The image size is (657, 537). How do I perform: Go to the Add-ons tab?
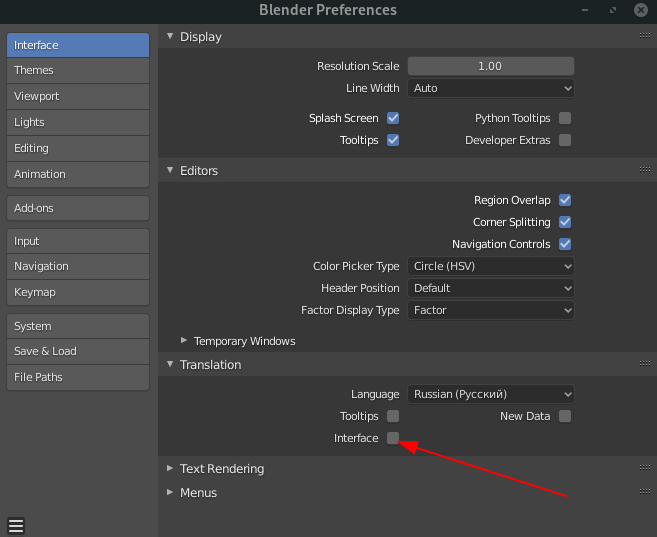(x=78, y=208)
